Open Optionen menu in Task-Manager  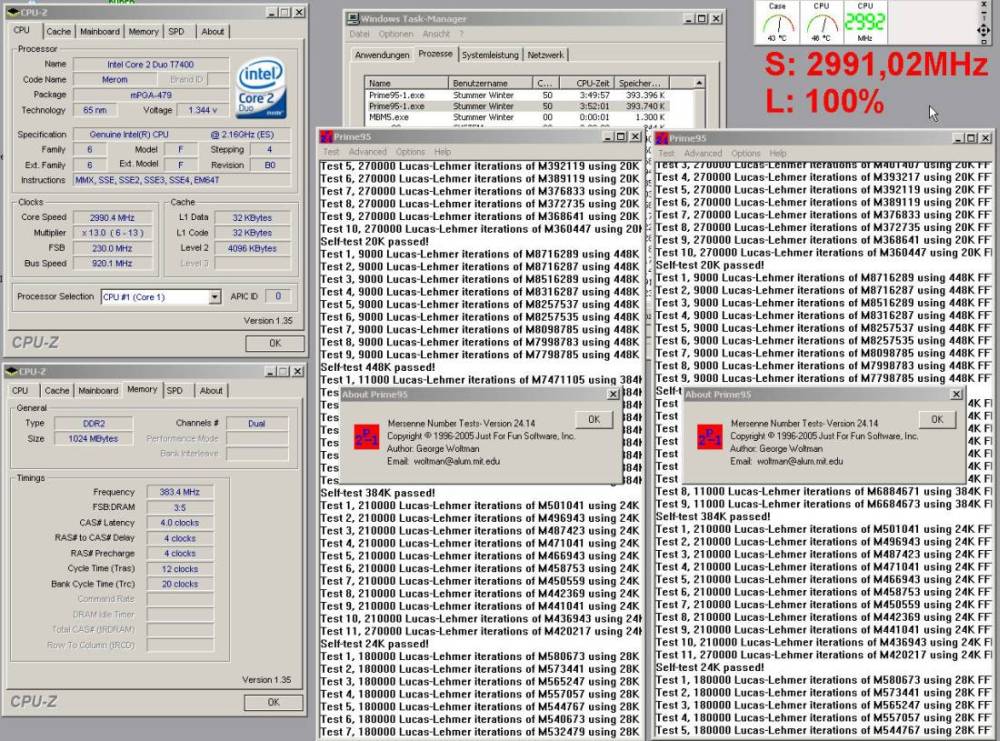pyautogui.click(x=395, y=34)
